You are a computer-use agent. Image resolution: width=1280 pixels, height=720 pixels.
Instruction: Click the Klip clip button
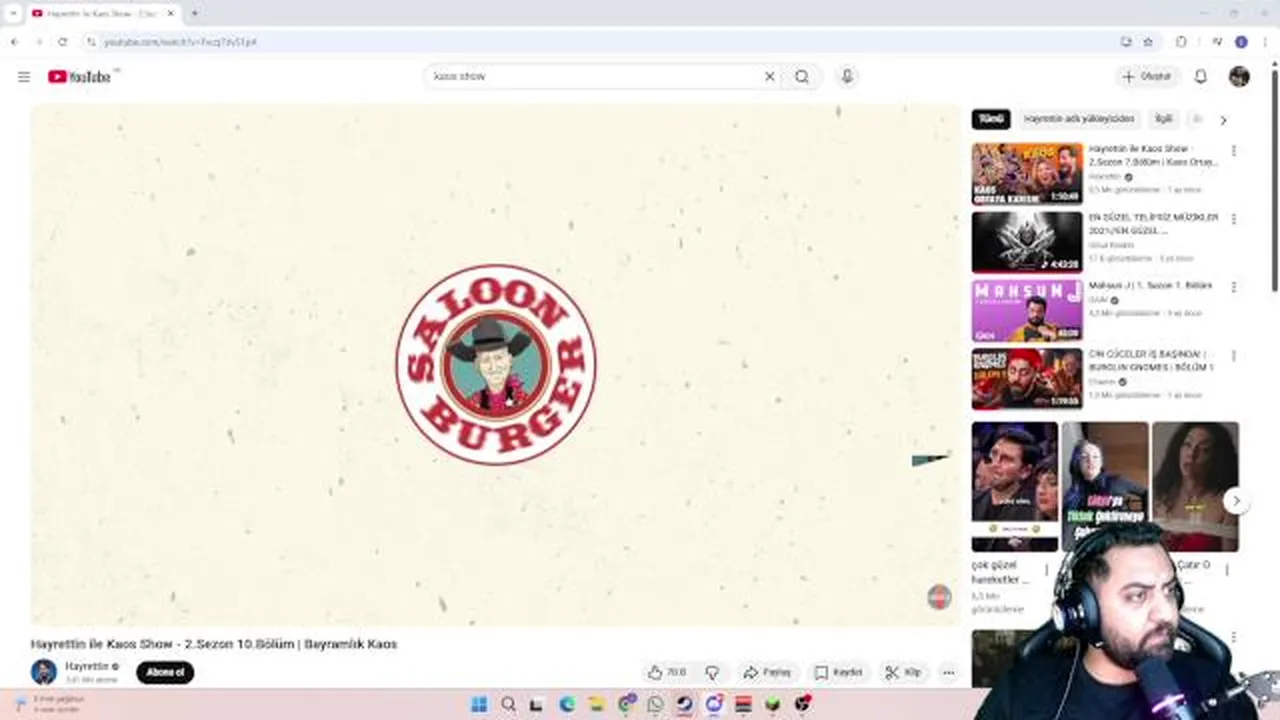[x=903, y=673]
